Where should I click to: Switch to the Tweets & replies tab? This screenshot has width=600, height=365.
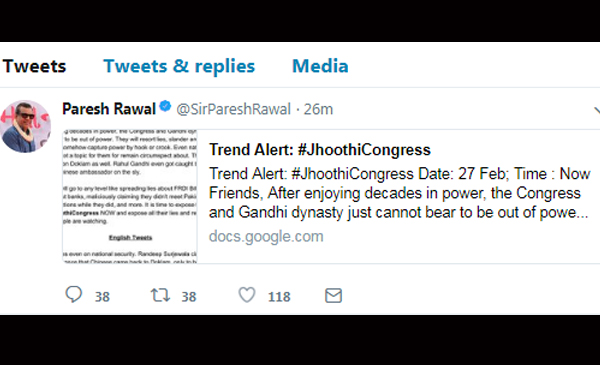[179, 66]
